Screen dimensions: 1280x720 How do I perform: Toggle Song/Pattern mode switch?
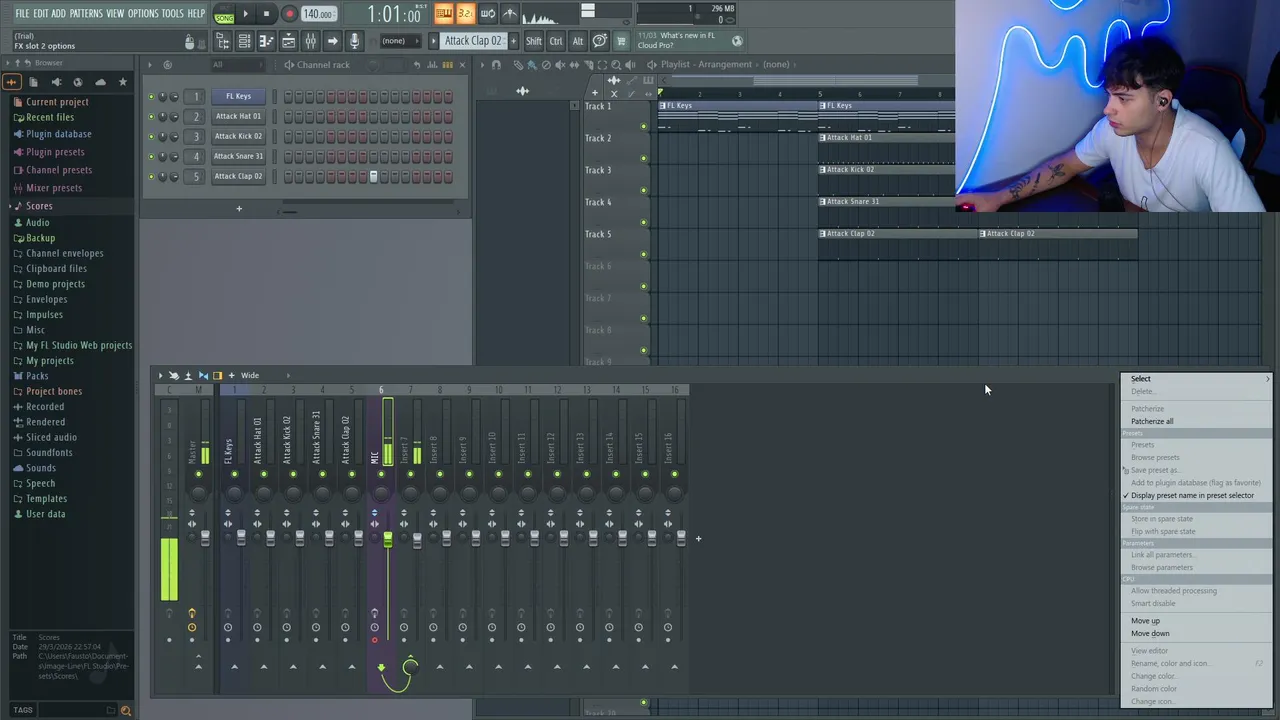(224, 14)
